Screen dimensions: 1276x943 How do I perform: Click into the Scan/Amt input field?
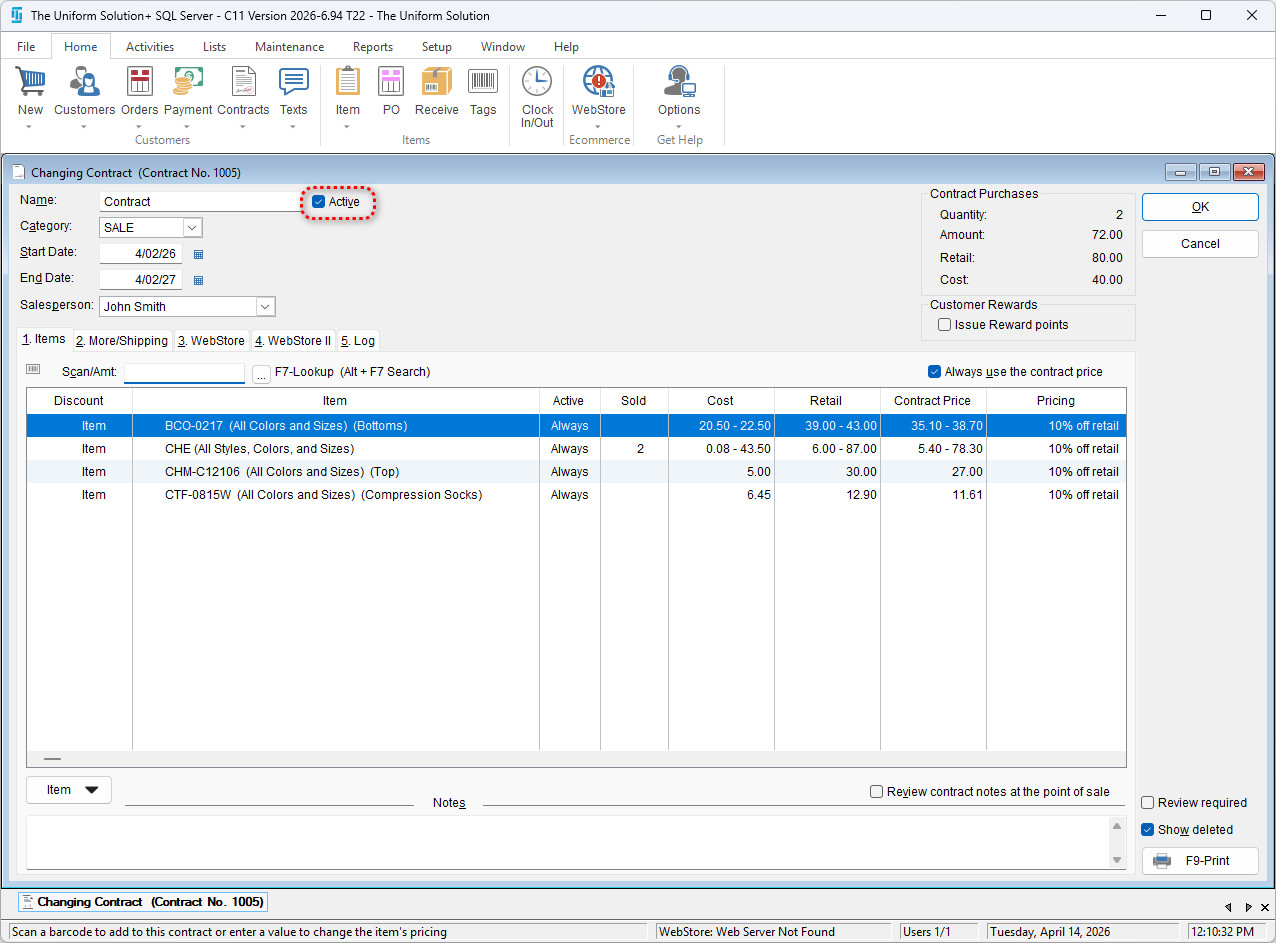pyautogui.click(x=184, y=373)
